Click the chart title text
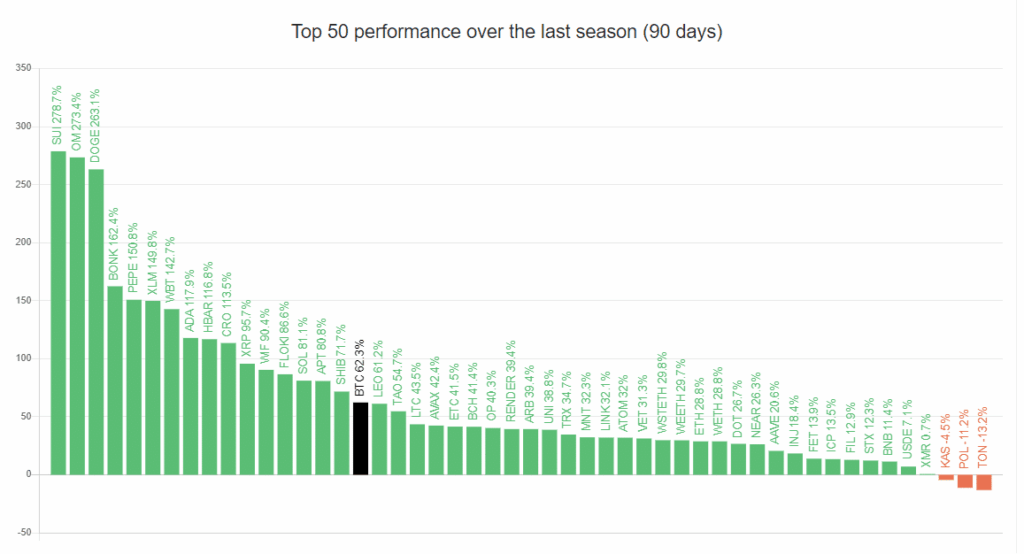The width and height of the screenshot is (1024, 554). tap(507, 32)
